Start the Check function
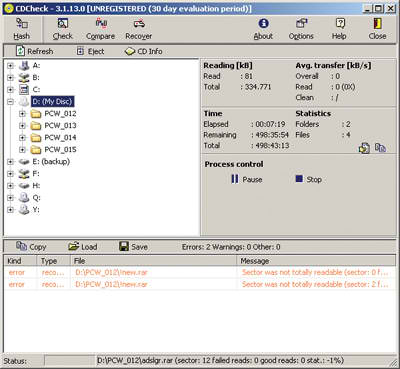Image resolution: width=400 pixels, height=369 pixels. (63, 29)
